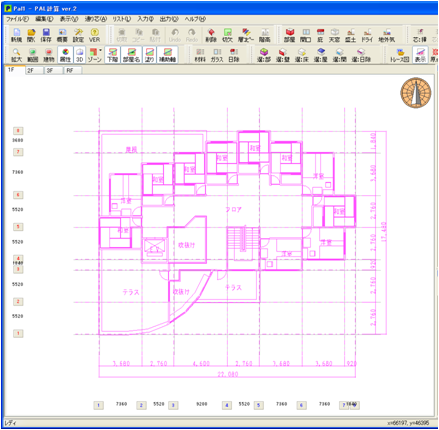Image resolution: width=439 pixels, height=430 pixels.
Task: Click the 削除 delete icon
Action: pyautogui.click(x=211, y=35)
